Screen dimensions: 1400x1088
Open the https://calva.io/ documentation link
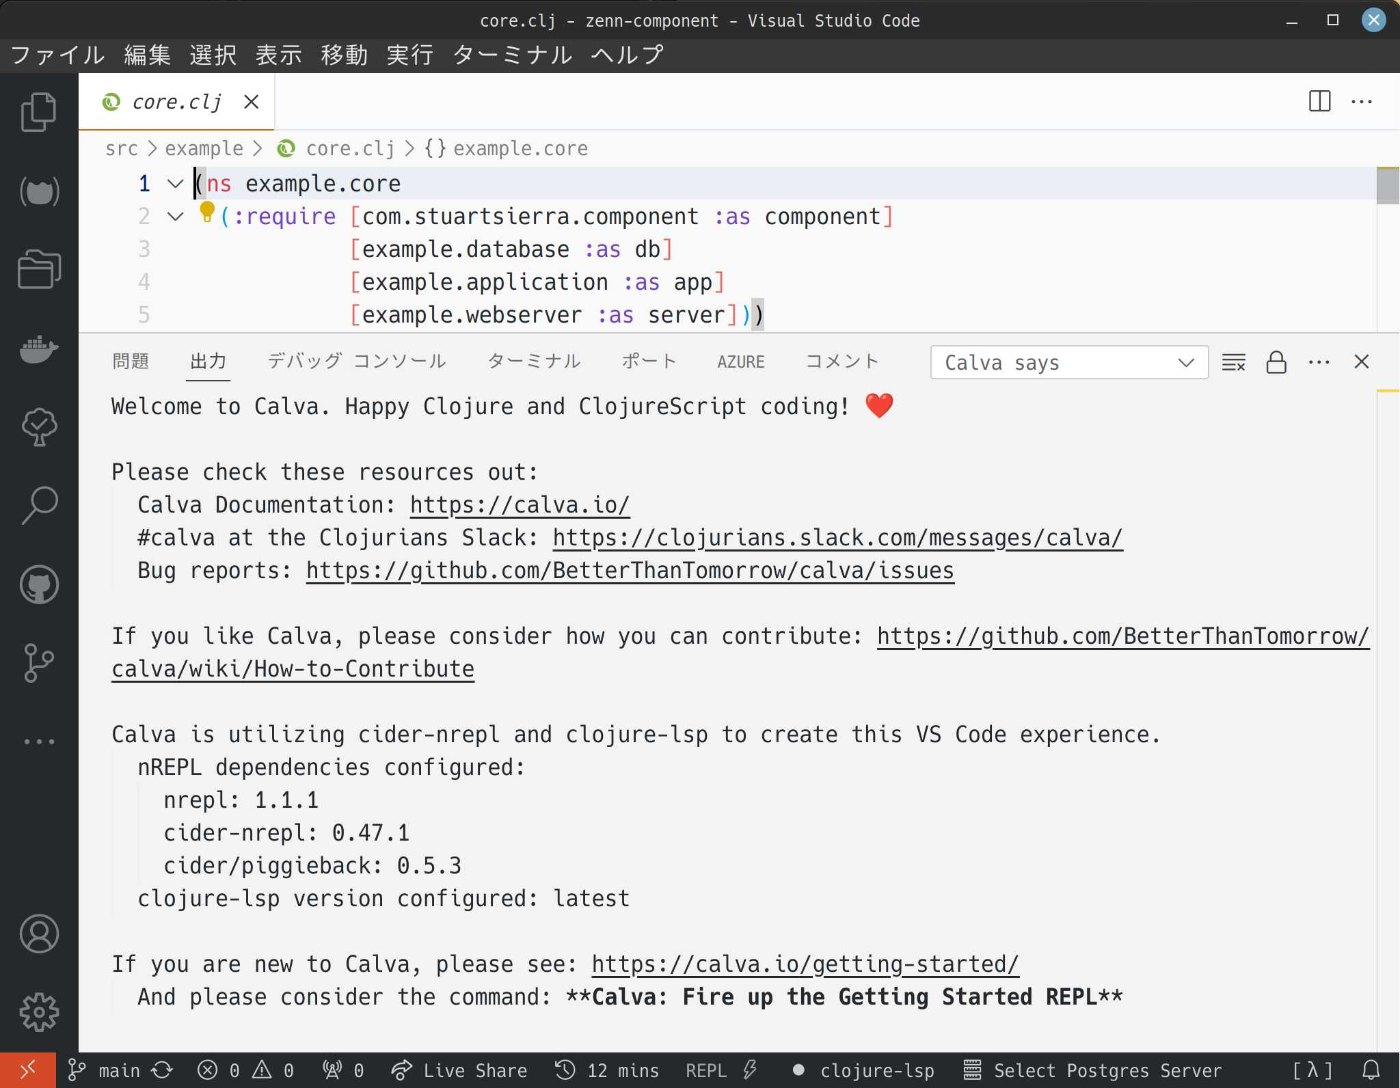point(520,505)
